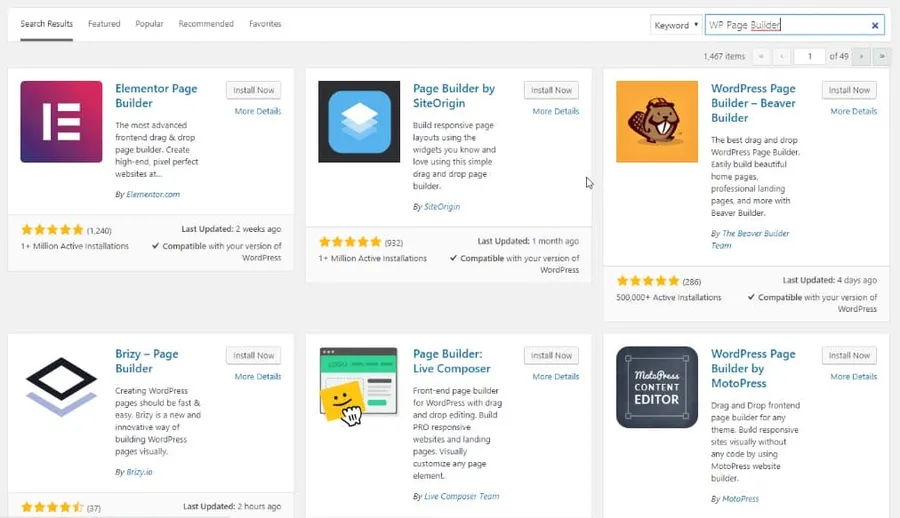The width and height of the screenshot is (900, 518).
Task: Go to the previous results page arrow
Action: 782,56
